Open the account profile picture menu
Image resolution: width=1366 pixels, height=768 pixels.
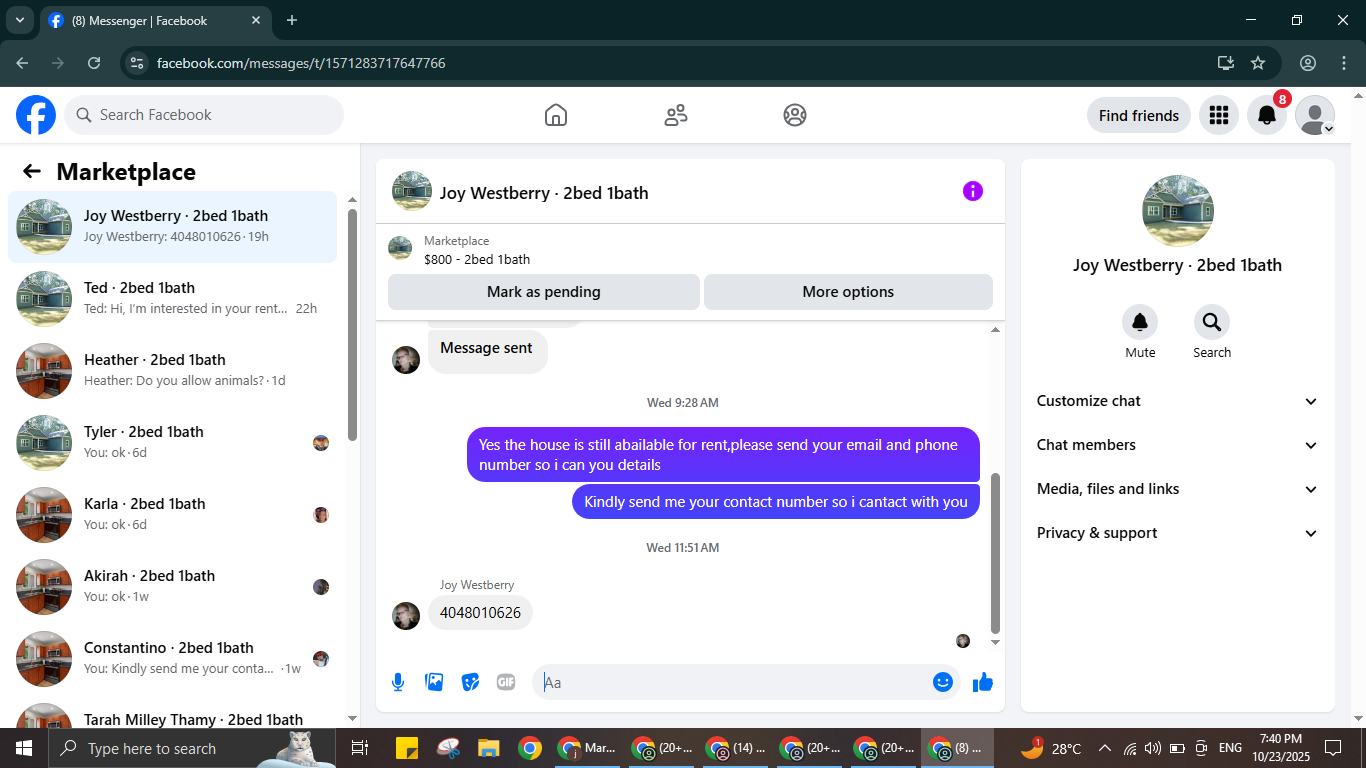(1315, 115)
